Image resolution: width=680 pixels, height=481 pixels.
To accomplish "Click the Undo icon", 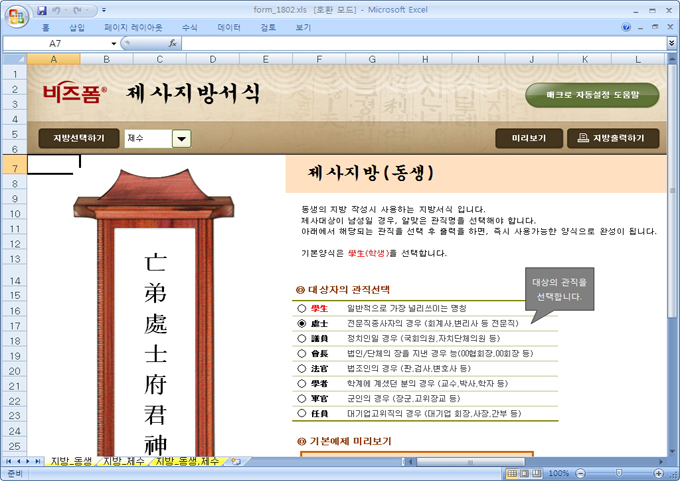I will point(56,10).
